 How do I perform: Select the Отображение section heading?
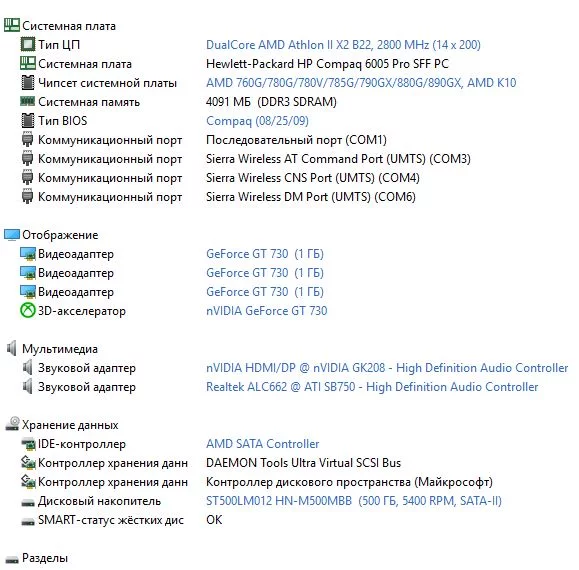point(60,235)
